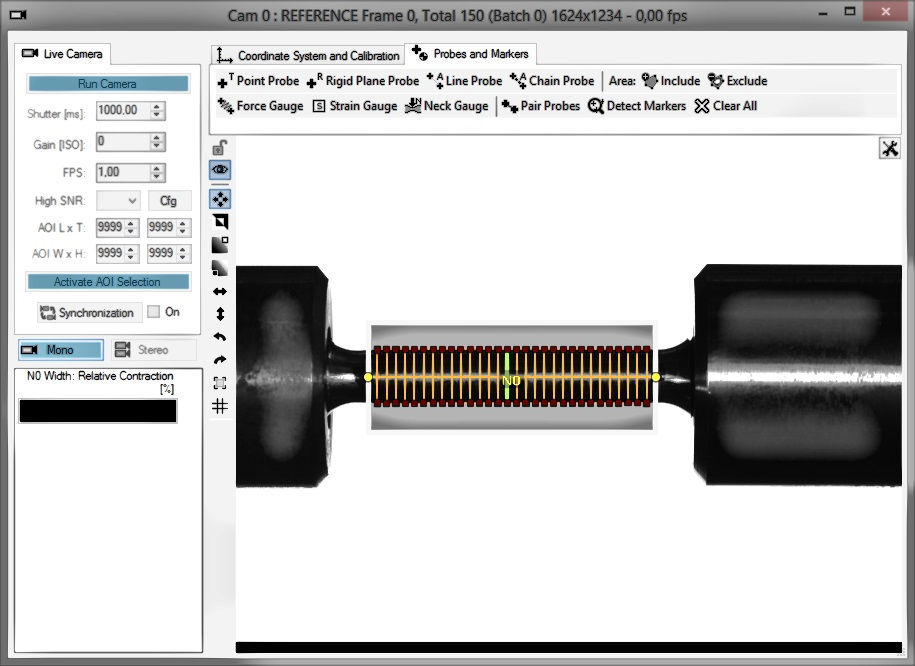Click AOI L x T second spinner arrows
The image size is (915, 666).
click(x=183, y=227)
